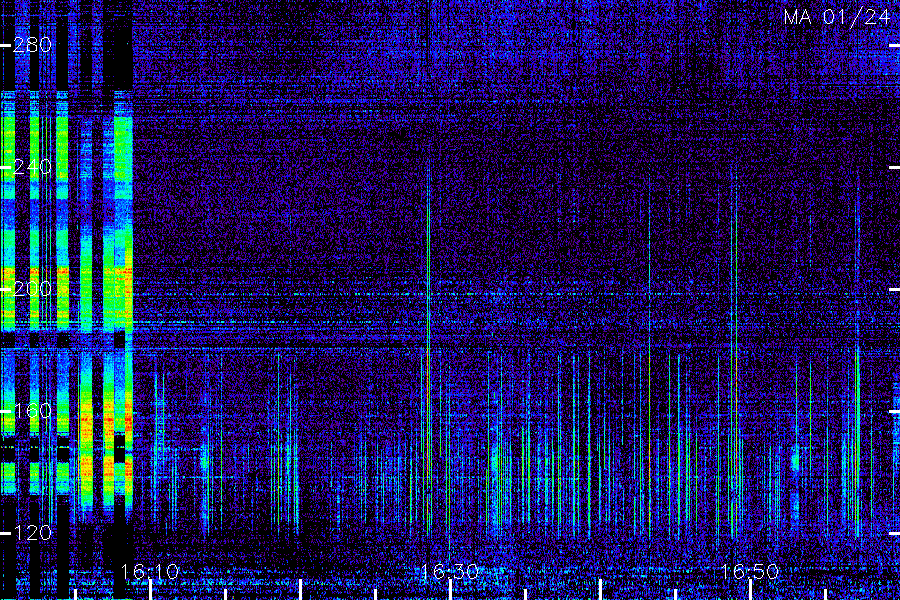Click the 280 frequency axis label

click(32, 45)
